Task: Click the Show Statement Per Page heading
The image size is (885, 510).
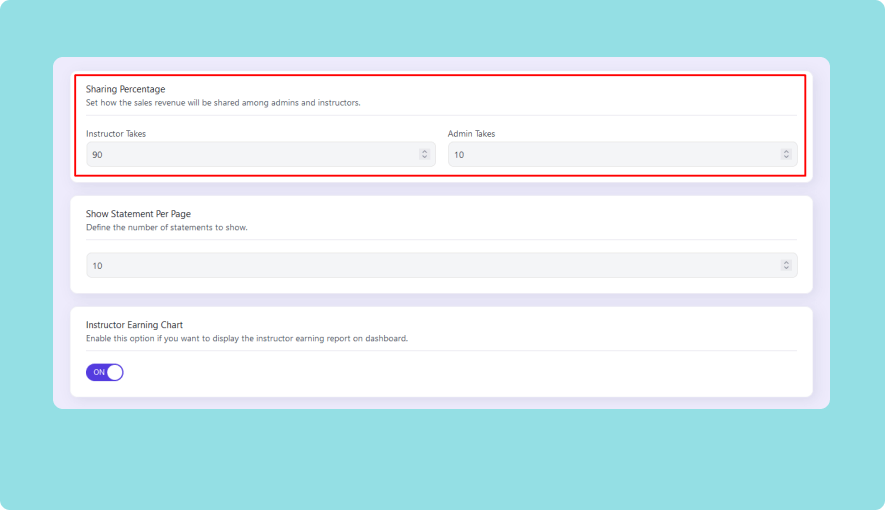Action: (138, 214)
